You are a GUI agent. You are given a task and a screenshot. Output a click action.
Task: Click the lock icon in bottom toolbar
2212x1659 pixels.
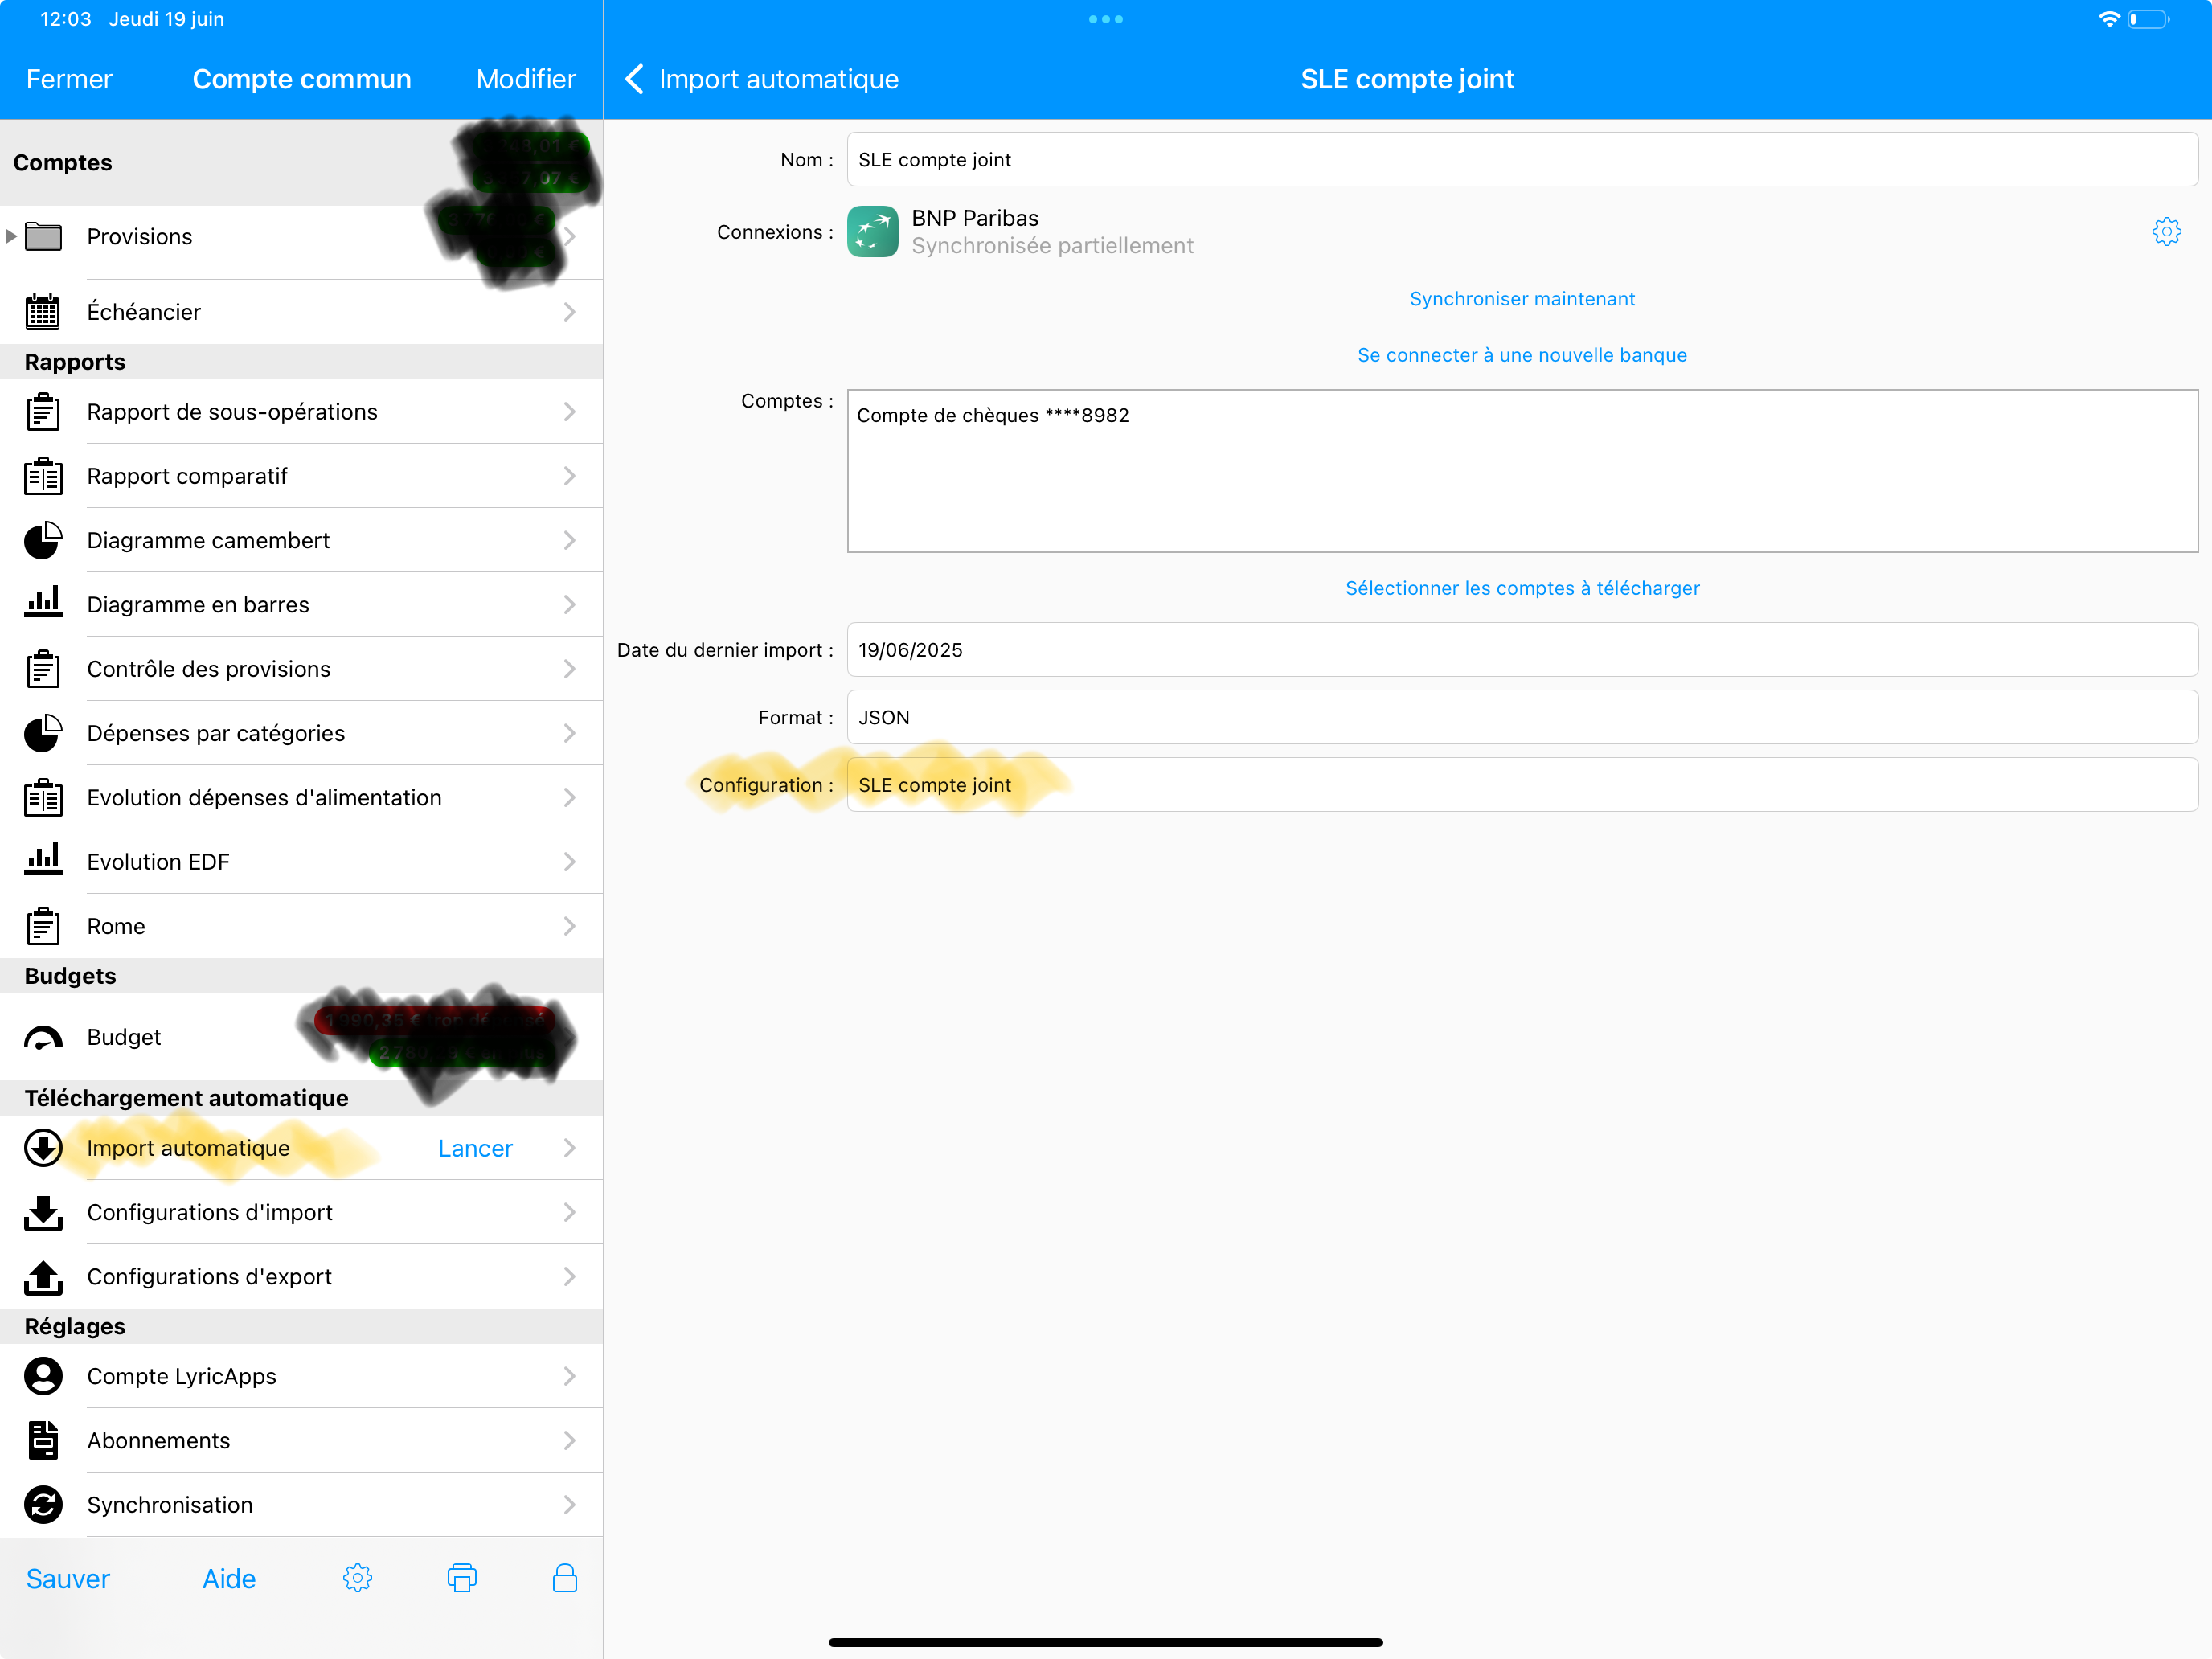(565, 1578)
